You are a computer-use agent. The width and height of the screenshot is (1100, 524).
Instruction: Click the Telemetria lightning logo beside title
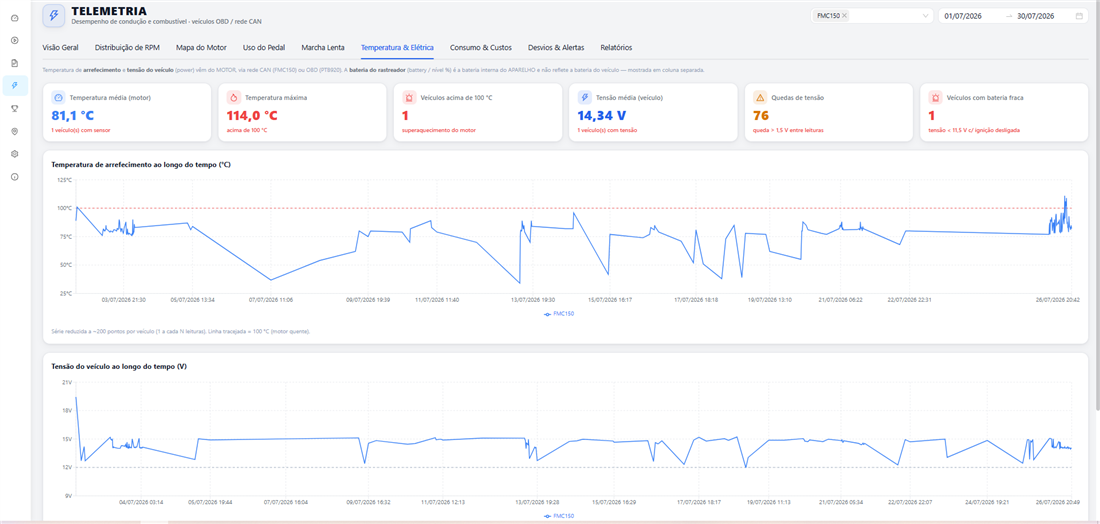(54, 15)
